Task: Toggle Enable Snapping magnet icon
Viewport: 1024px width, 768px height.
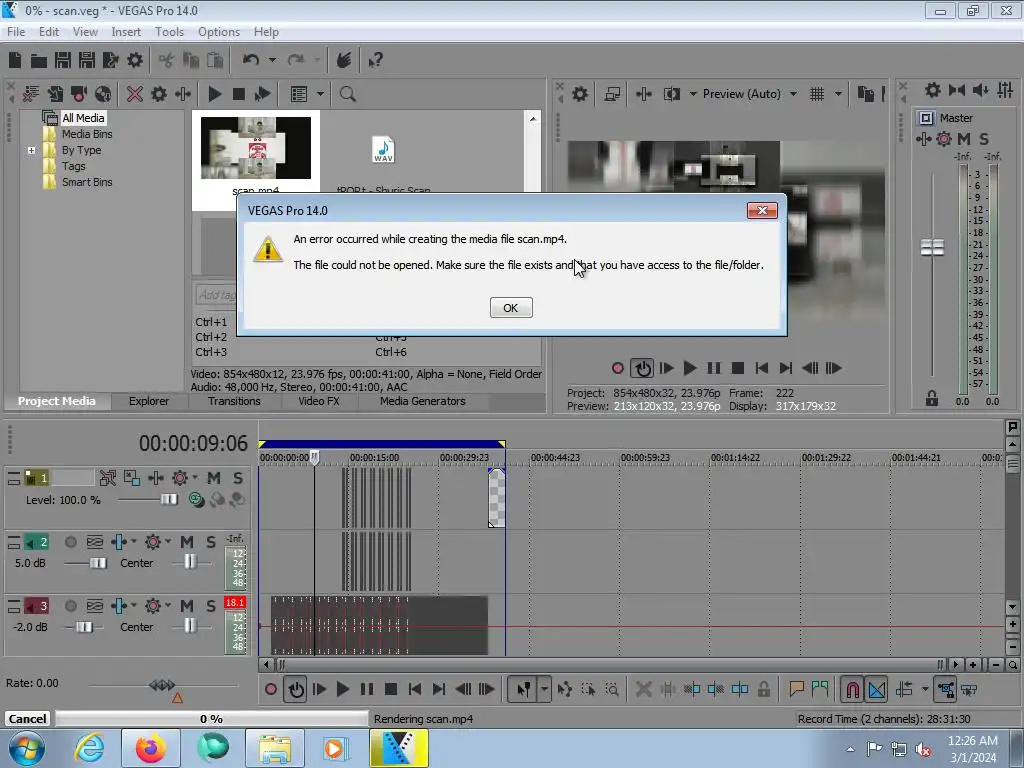Action: 852,689
